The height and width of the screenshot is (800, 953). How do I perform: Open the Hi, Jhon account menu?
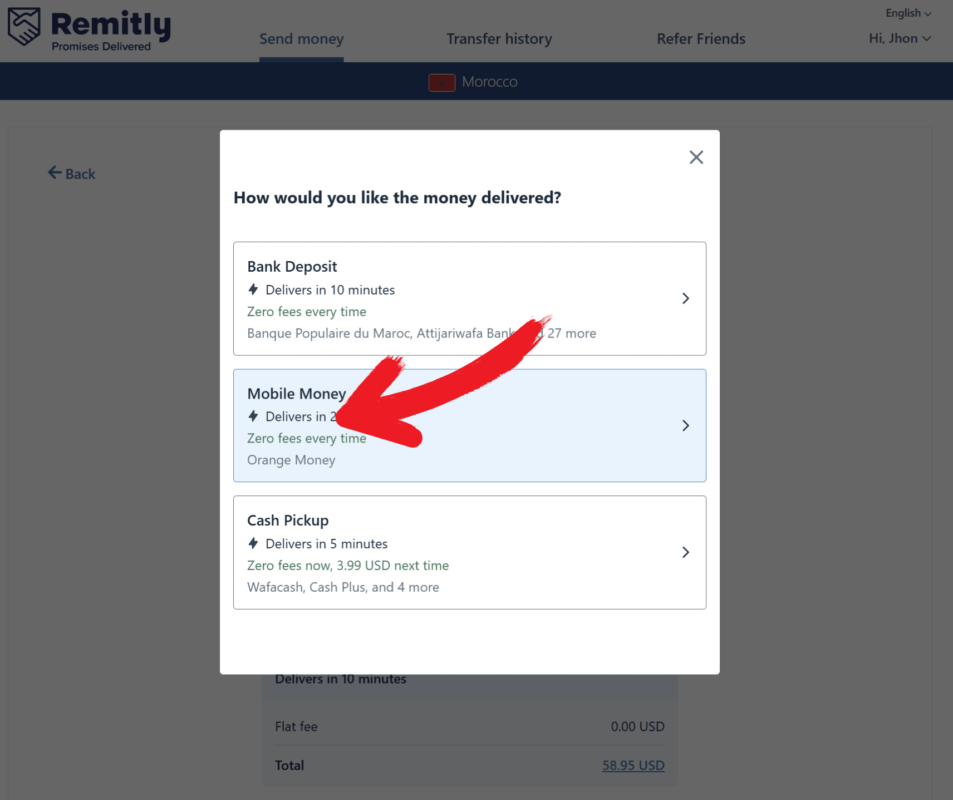(900, 38)
